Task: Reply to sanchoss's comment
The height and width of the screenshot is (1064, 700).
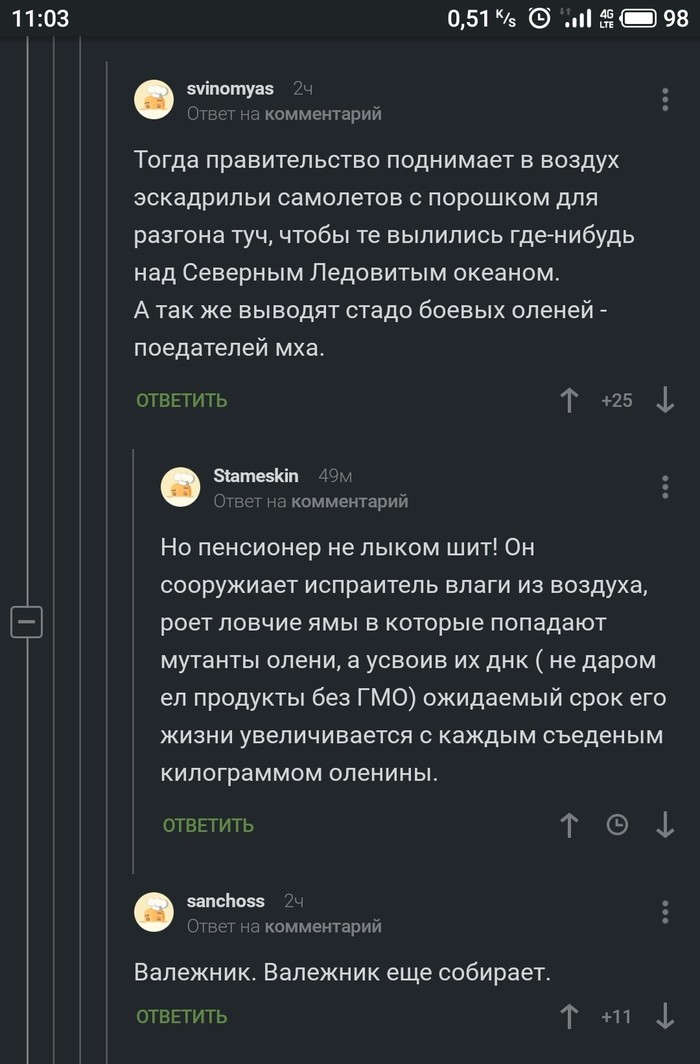Action: coord(182,1016)
